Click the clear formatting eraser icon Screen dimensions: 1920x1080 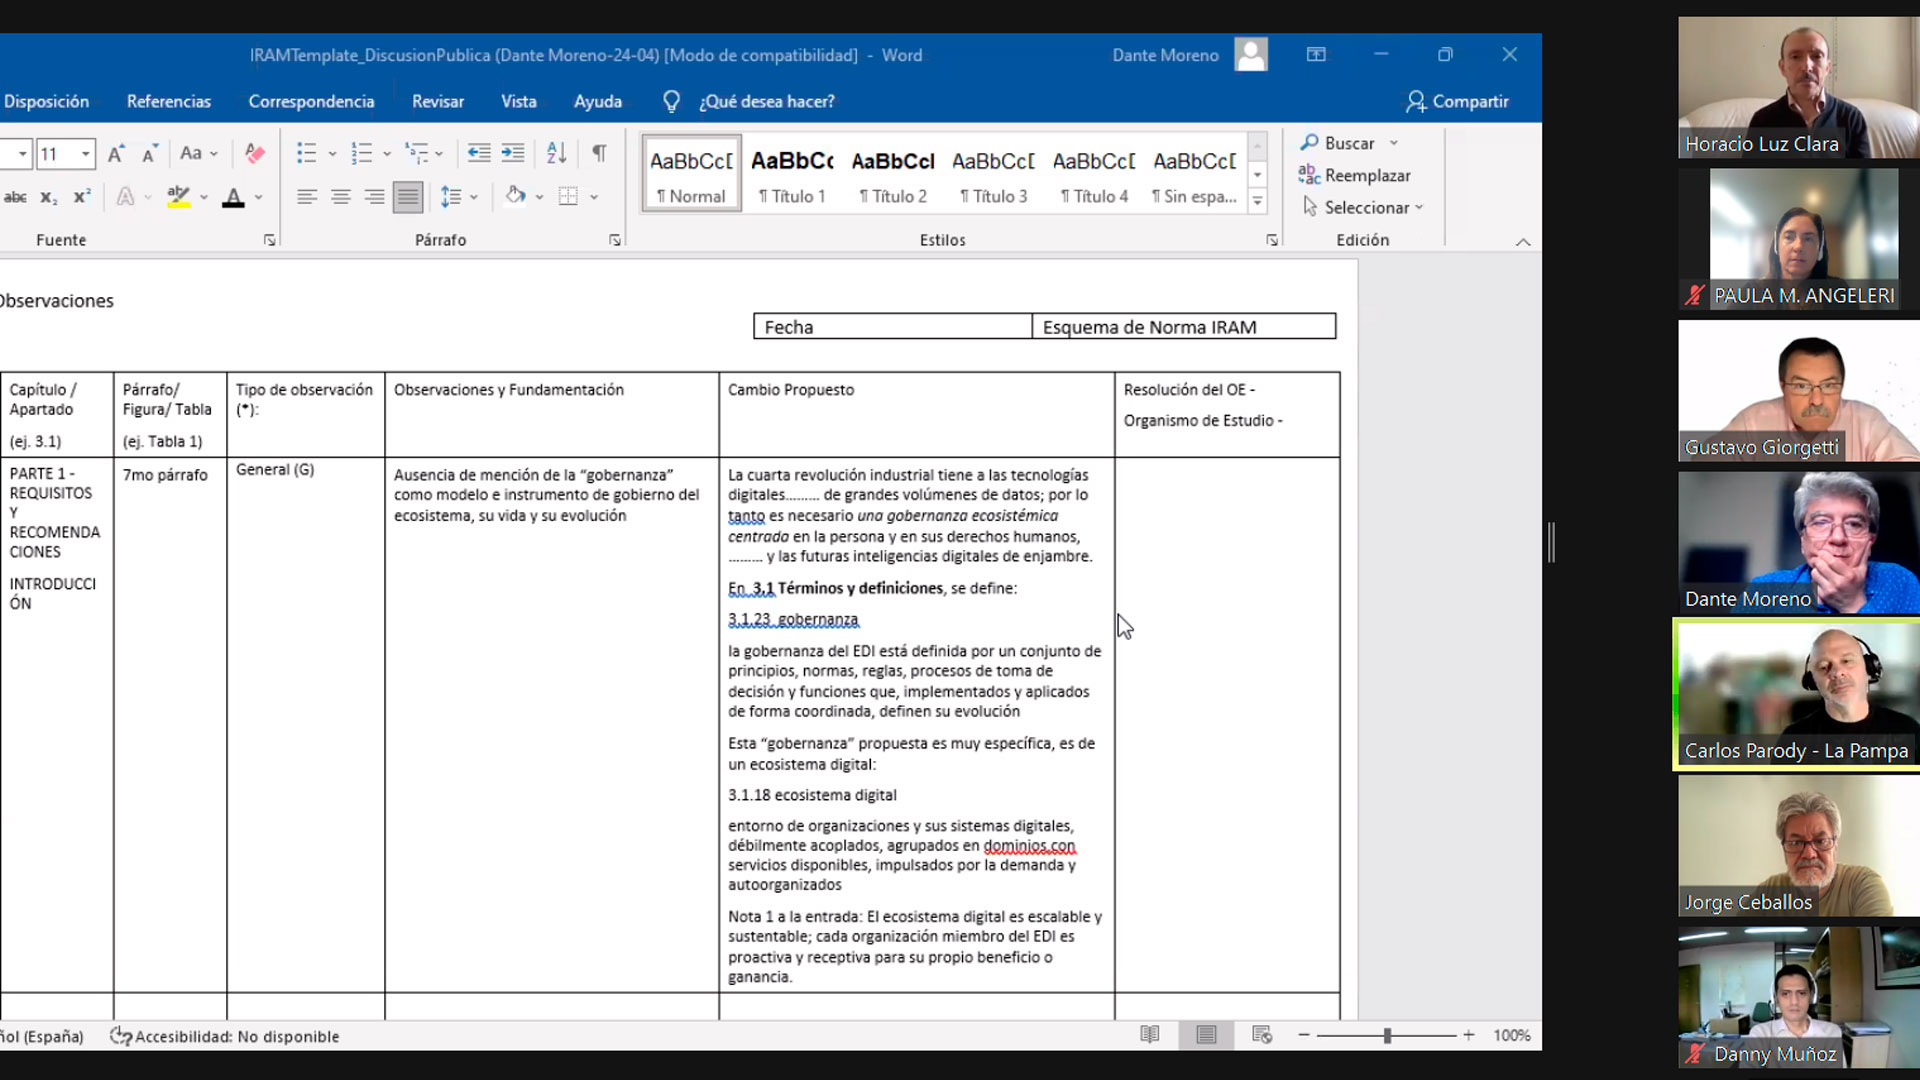point(255,153)
